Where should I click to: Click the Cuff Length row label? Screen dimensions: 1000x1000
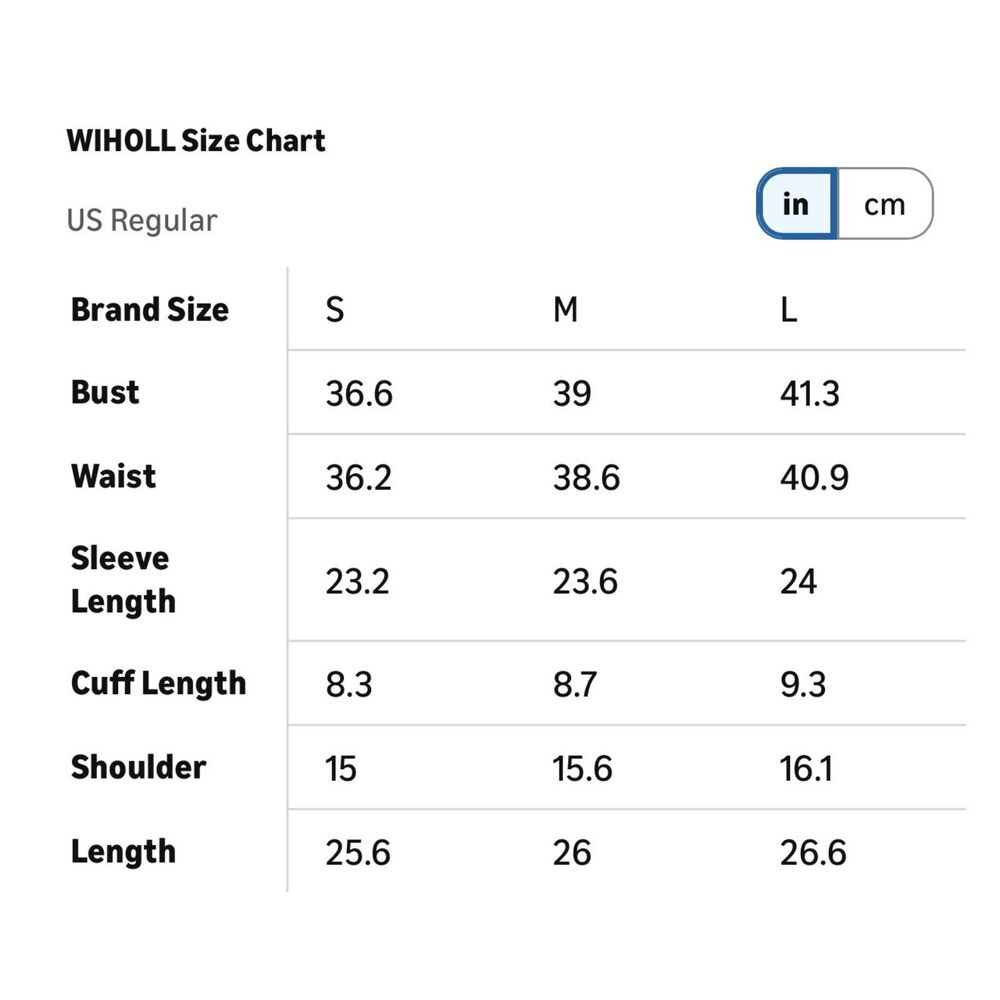click(x=158, y=684)
